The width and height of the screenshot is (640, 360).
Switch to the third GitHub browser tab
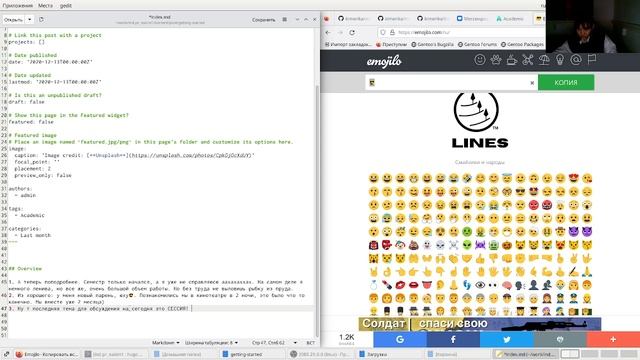click(x=432, y=18)
